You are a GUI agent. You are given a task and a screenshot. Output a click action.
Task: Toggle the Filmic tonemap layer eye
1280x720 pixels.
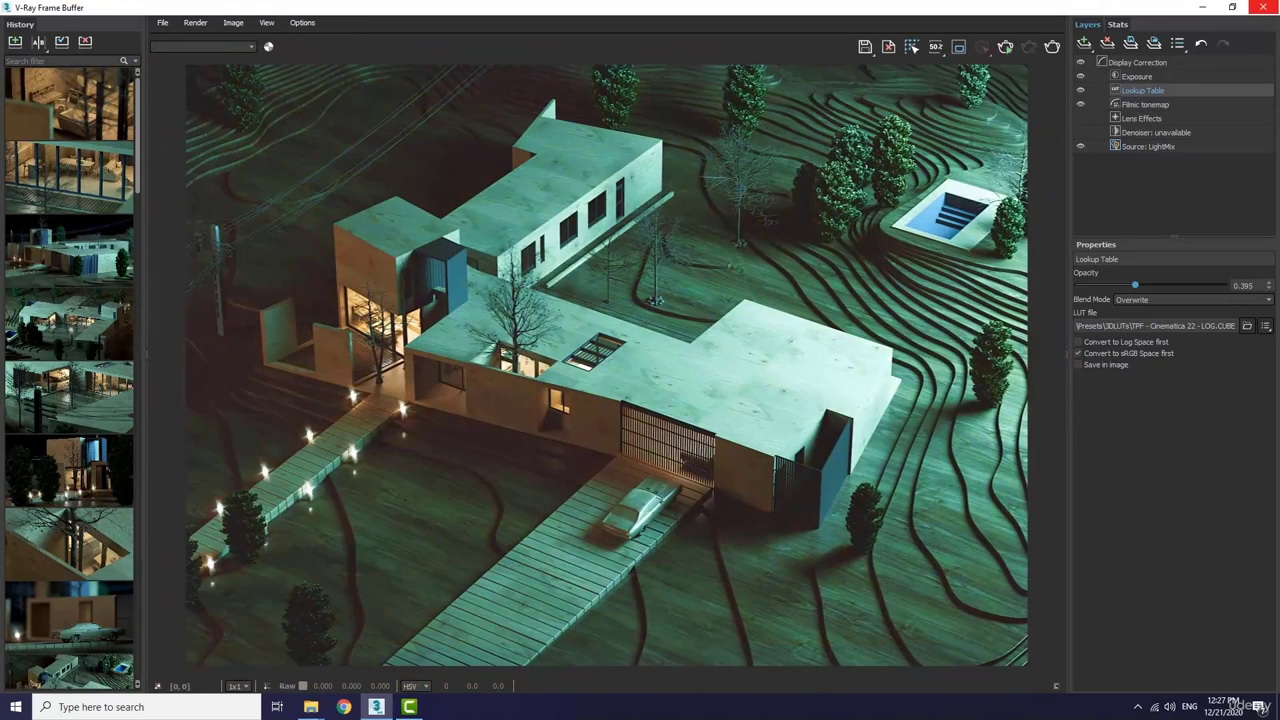1080,104
